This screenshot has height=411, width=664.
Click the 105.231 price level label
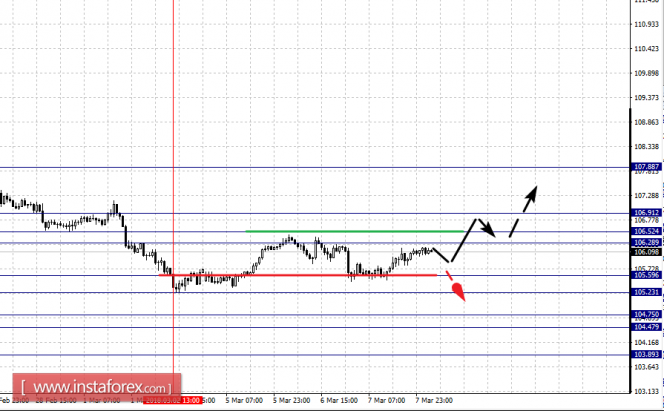click(645, 292)
